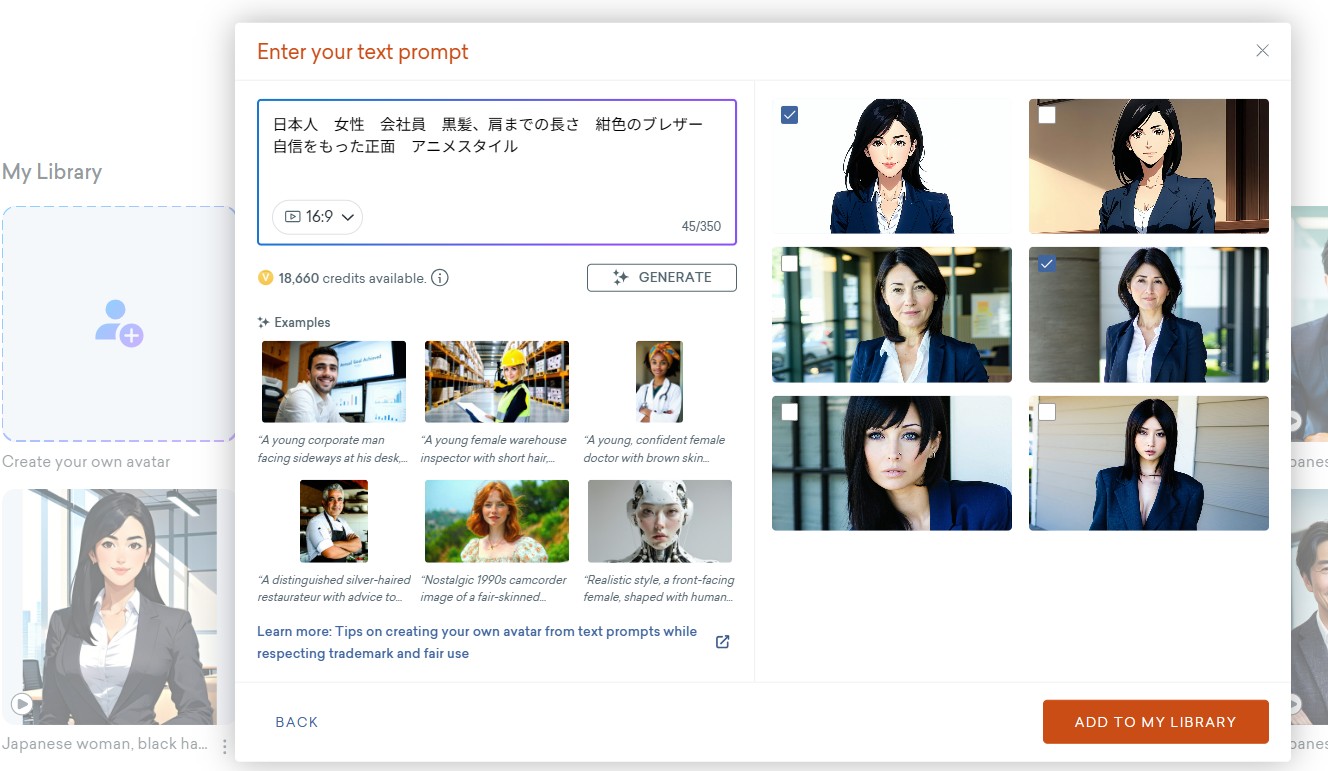Image resolution: width=1328 pixels, height=771 pixels.
Task: Click the sparkle icon beside Examples
Action: coord(263,322)
